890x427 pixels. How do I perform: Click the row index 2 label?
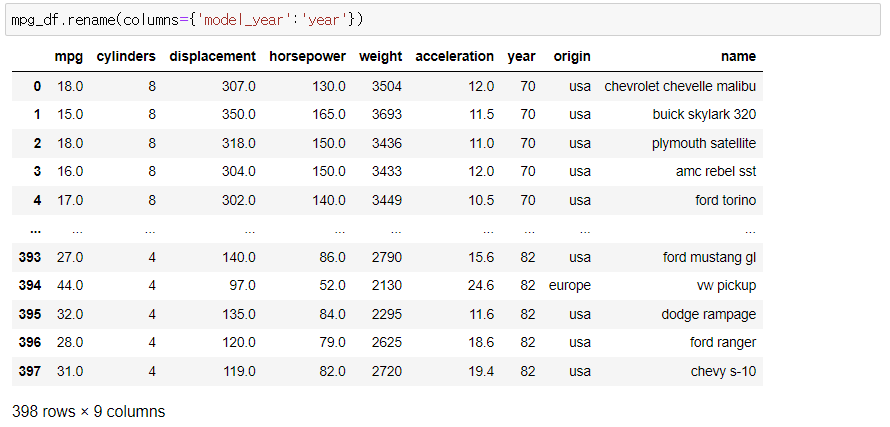[37, 143]
